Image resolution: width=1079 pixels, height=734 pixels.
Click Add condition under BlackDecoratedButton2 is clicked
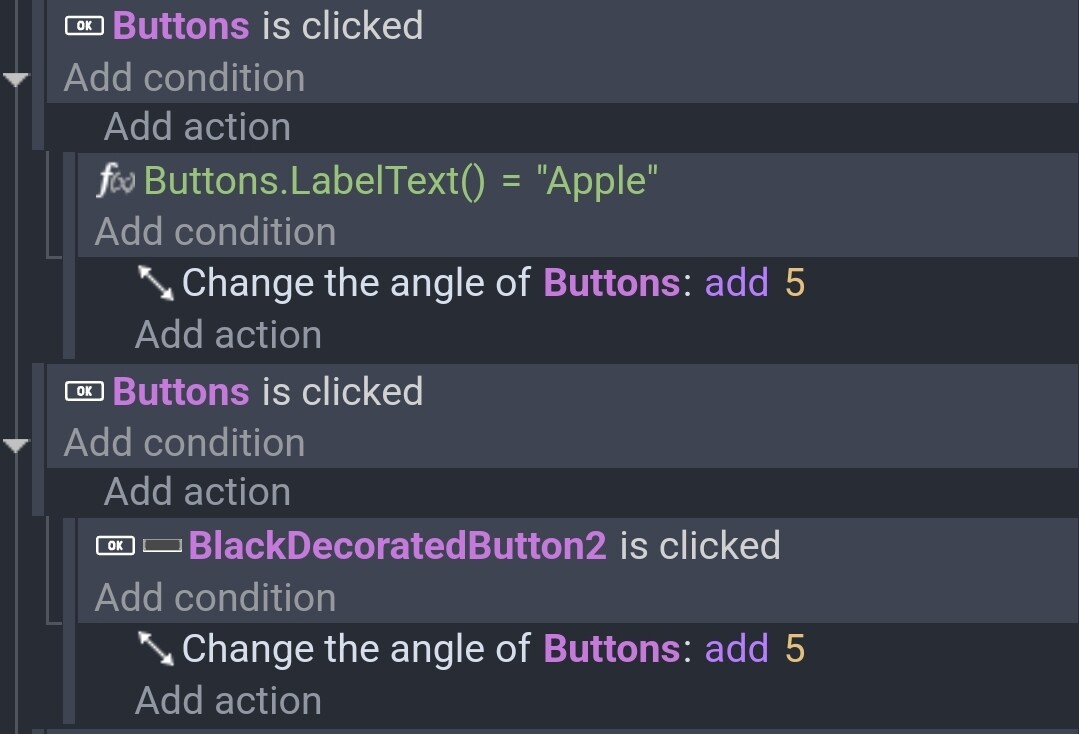coord(215,597)
